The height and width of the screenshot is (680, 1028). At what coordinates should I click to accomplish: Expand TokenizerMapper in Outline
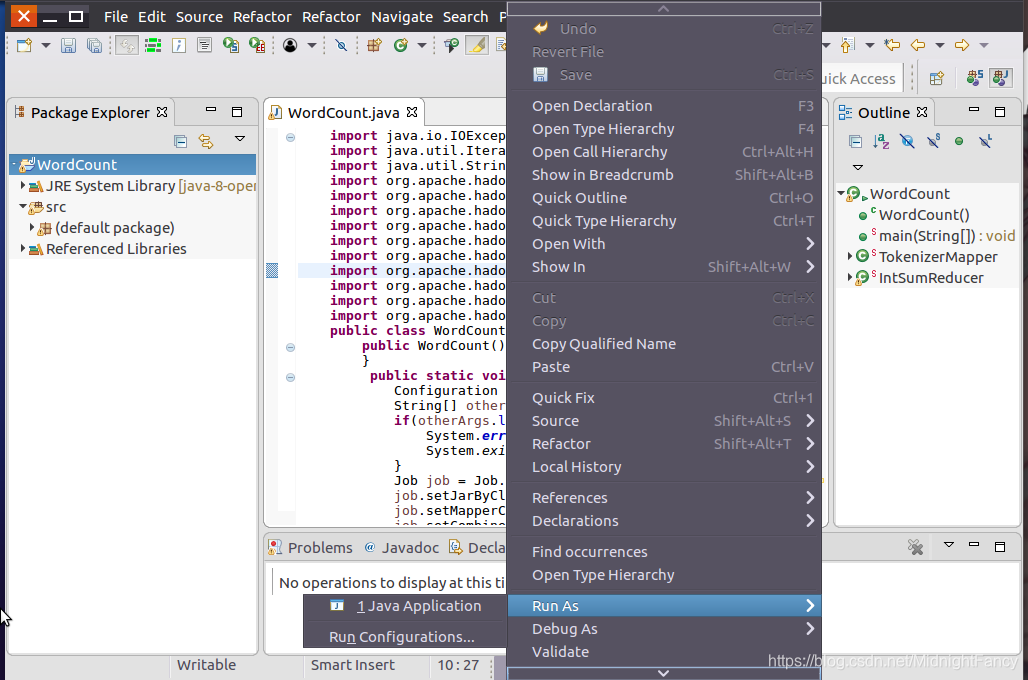[x=850, y=256]
